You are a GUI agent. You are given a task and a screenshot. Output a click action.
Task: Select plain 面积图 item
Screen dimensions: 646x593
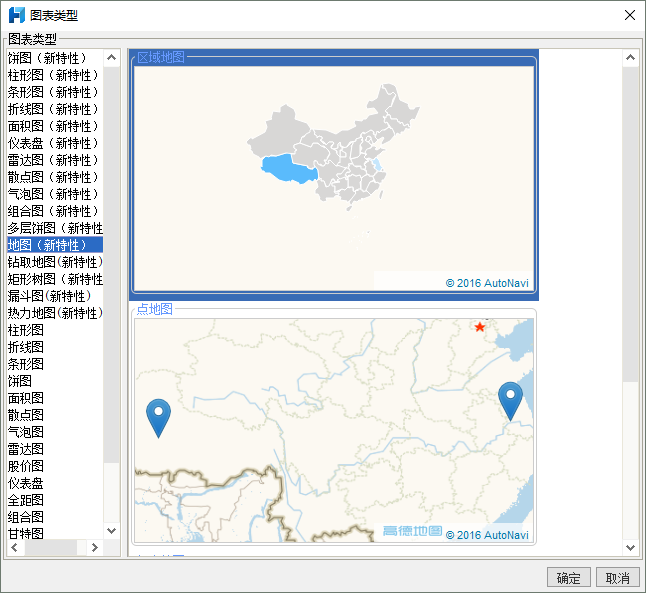pos(55,398)
